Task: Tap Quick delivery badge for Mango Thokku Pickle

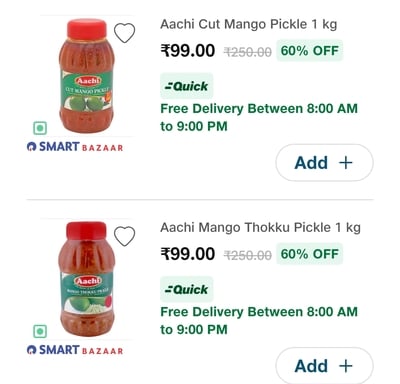Action: pyautogui.click(x=187, y=289)
